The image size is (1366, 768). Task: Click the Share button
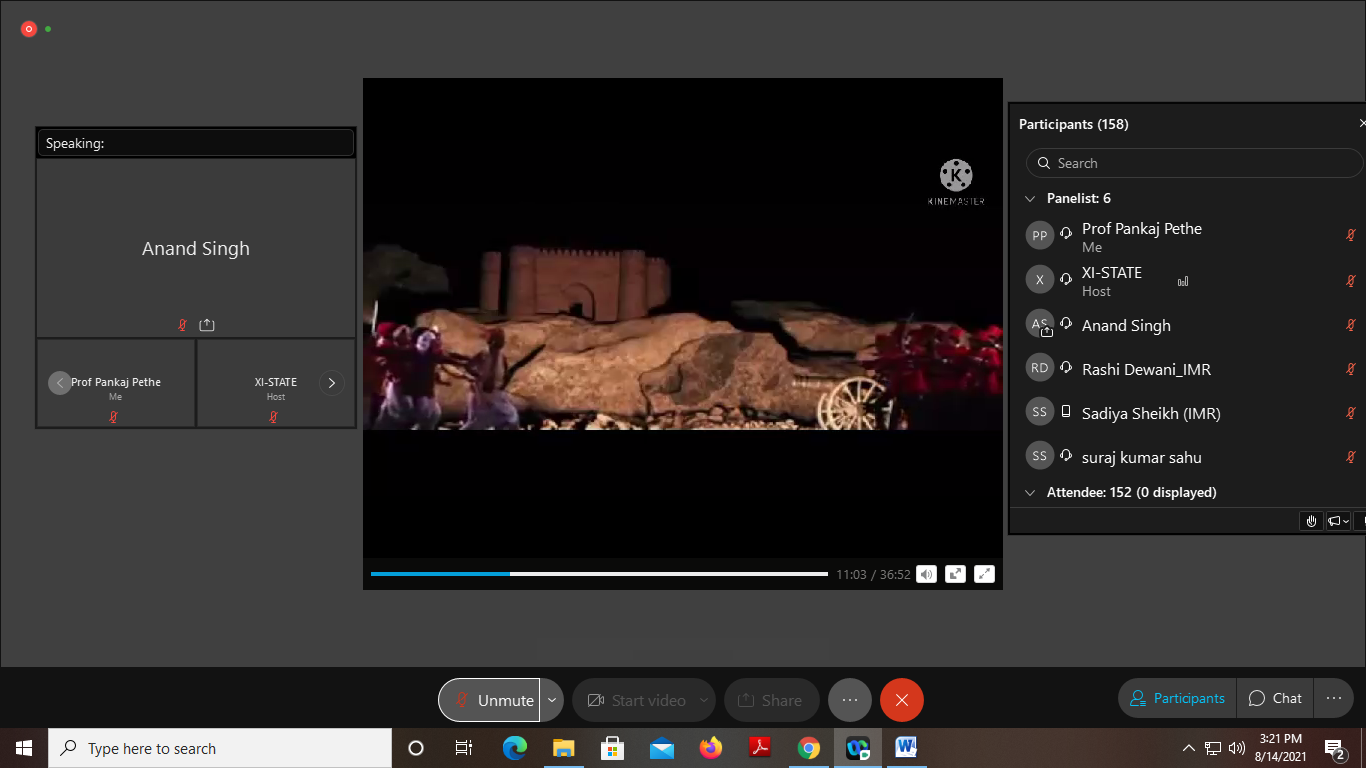pyautogui.click(x=770, y=700)
